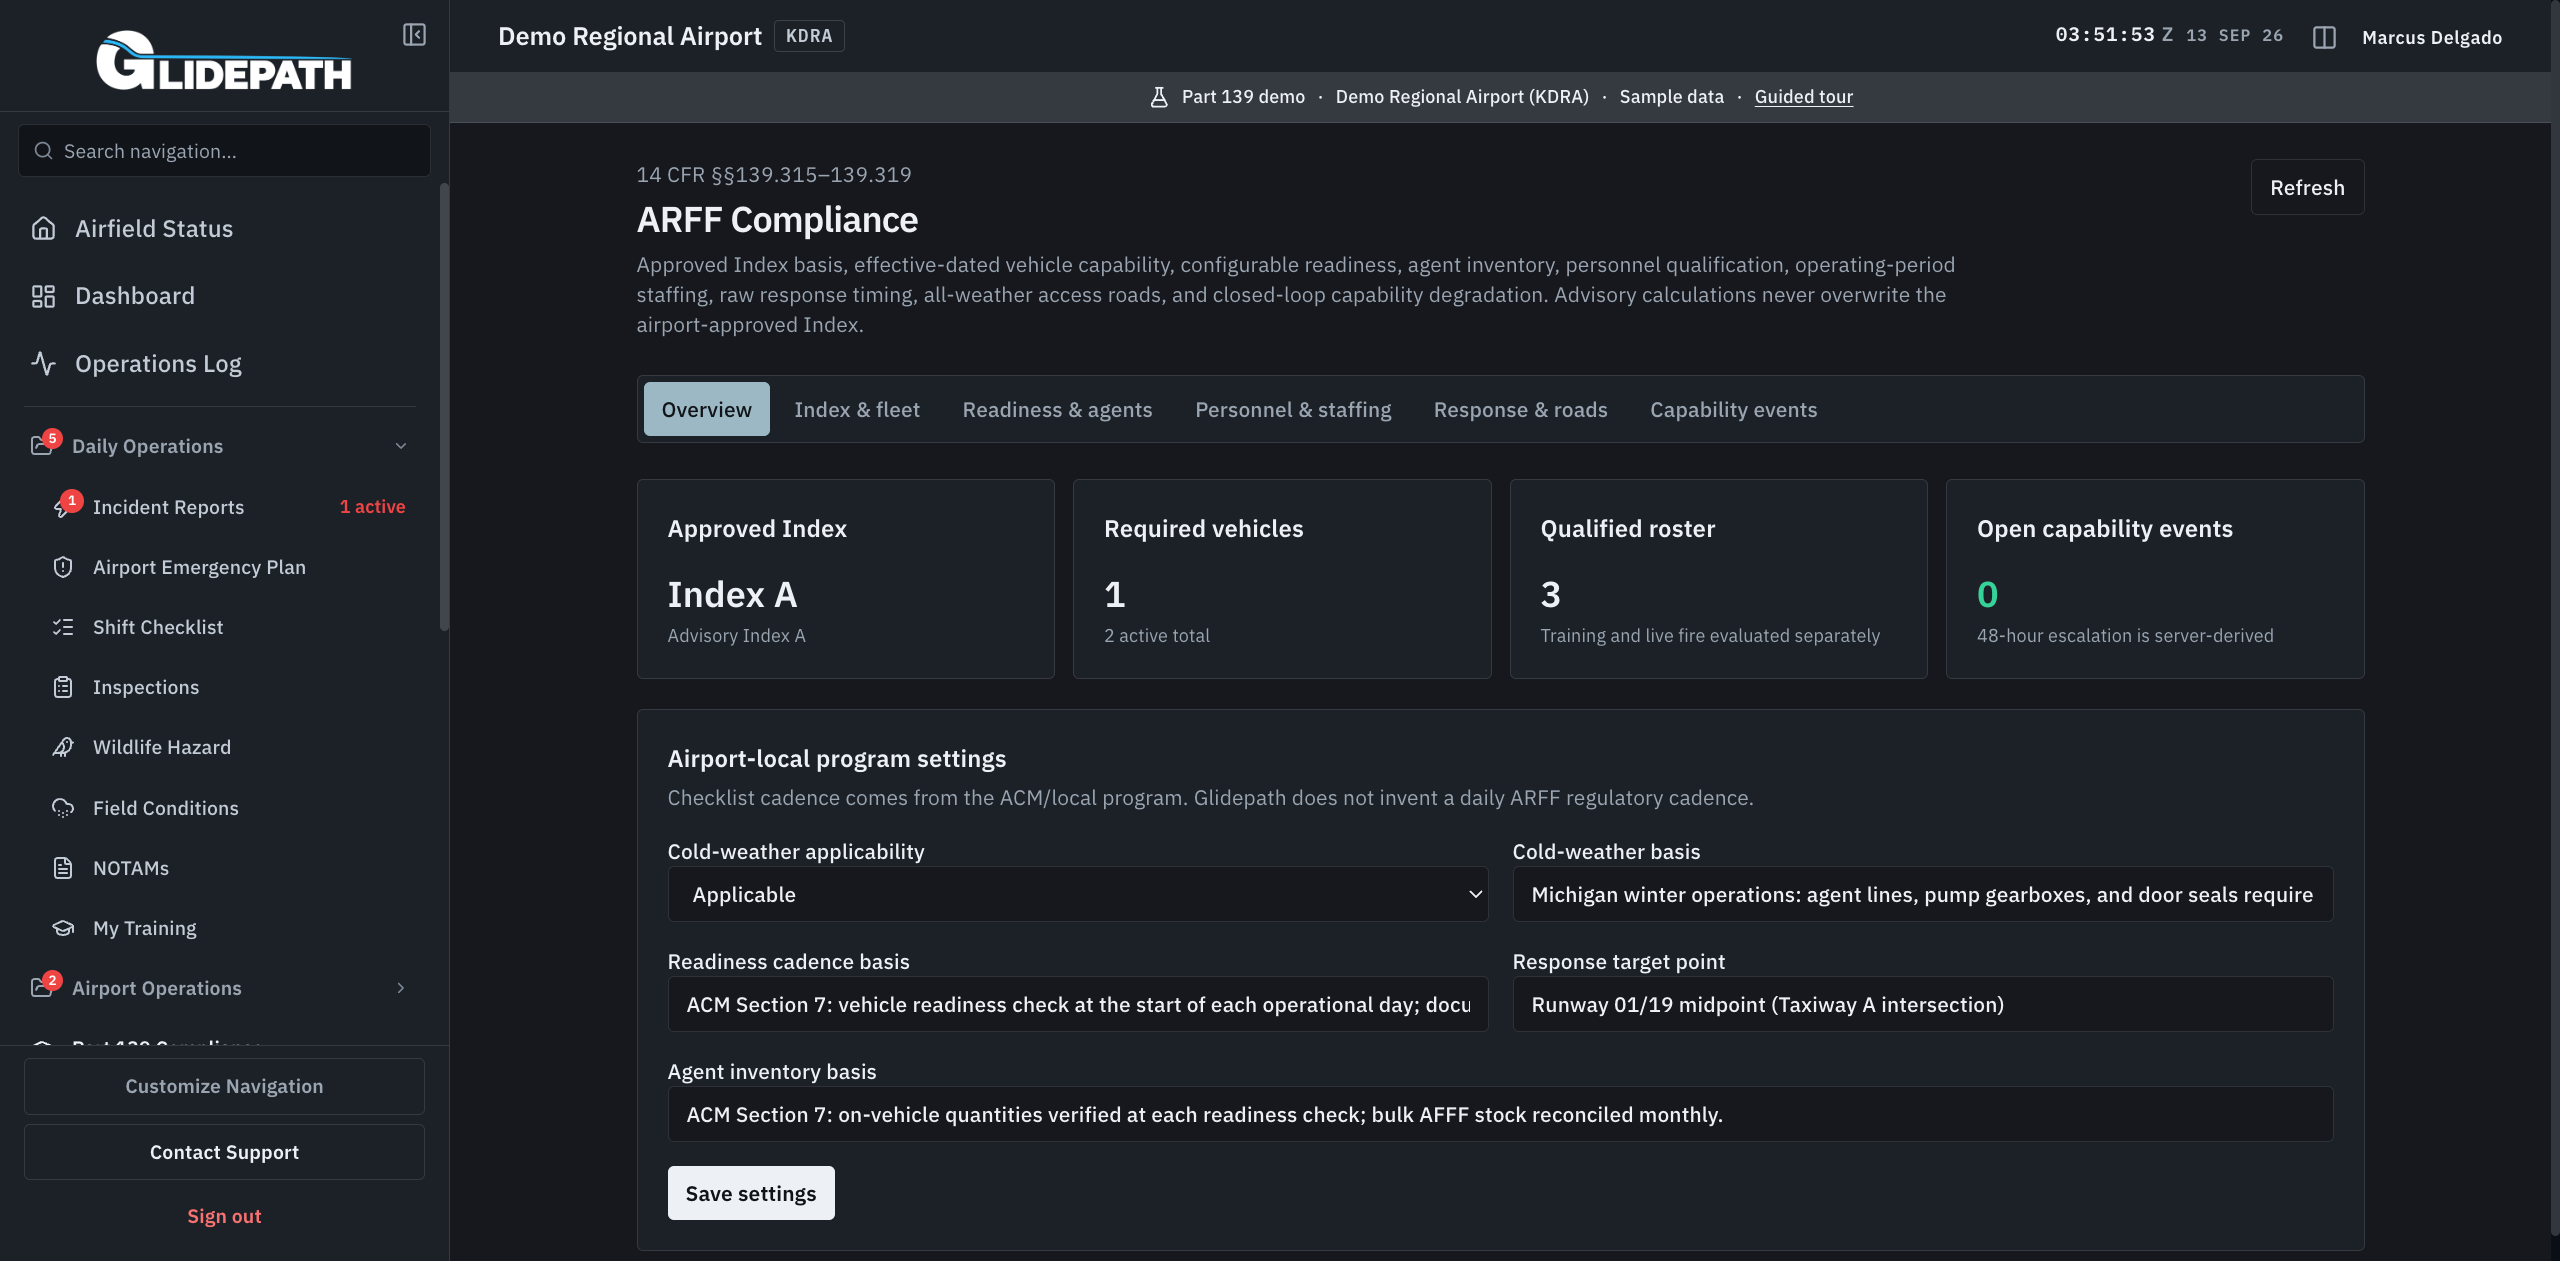This screenshot has height=1261, width=2560.
Task: Click the Airport Emergency Plan shield icon
Action: tap(63, 567)
